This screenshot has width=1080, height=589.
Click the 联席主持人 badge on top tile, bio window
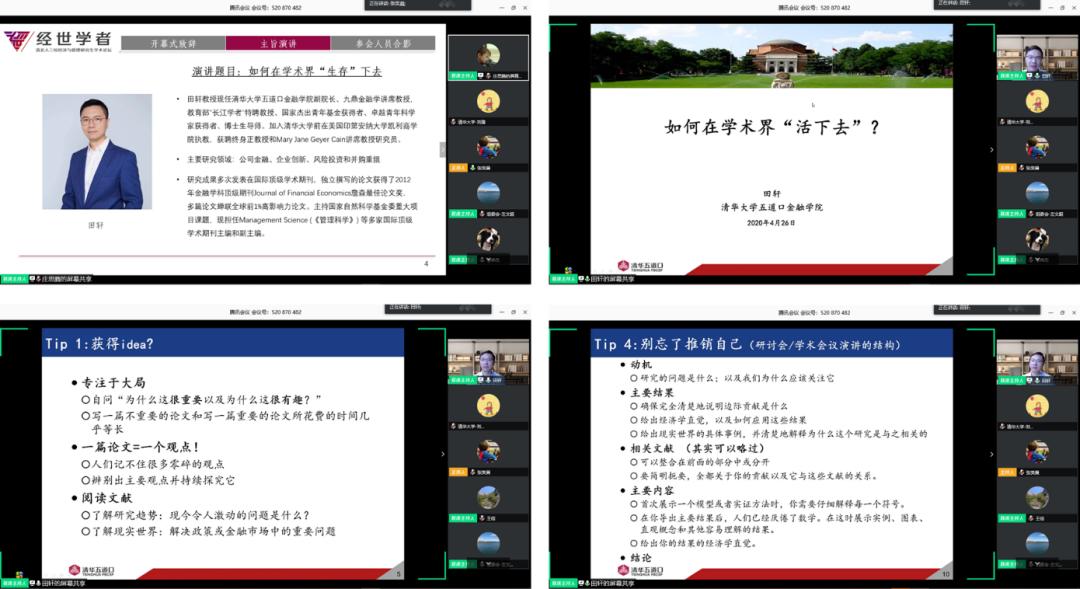(462, 76)
